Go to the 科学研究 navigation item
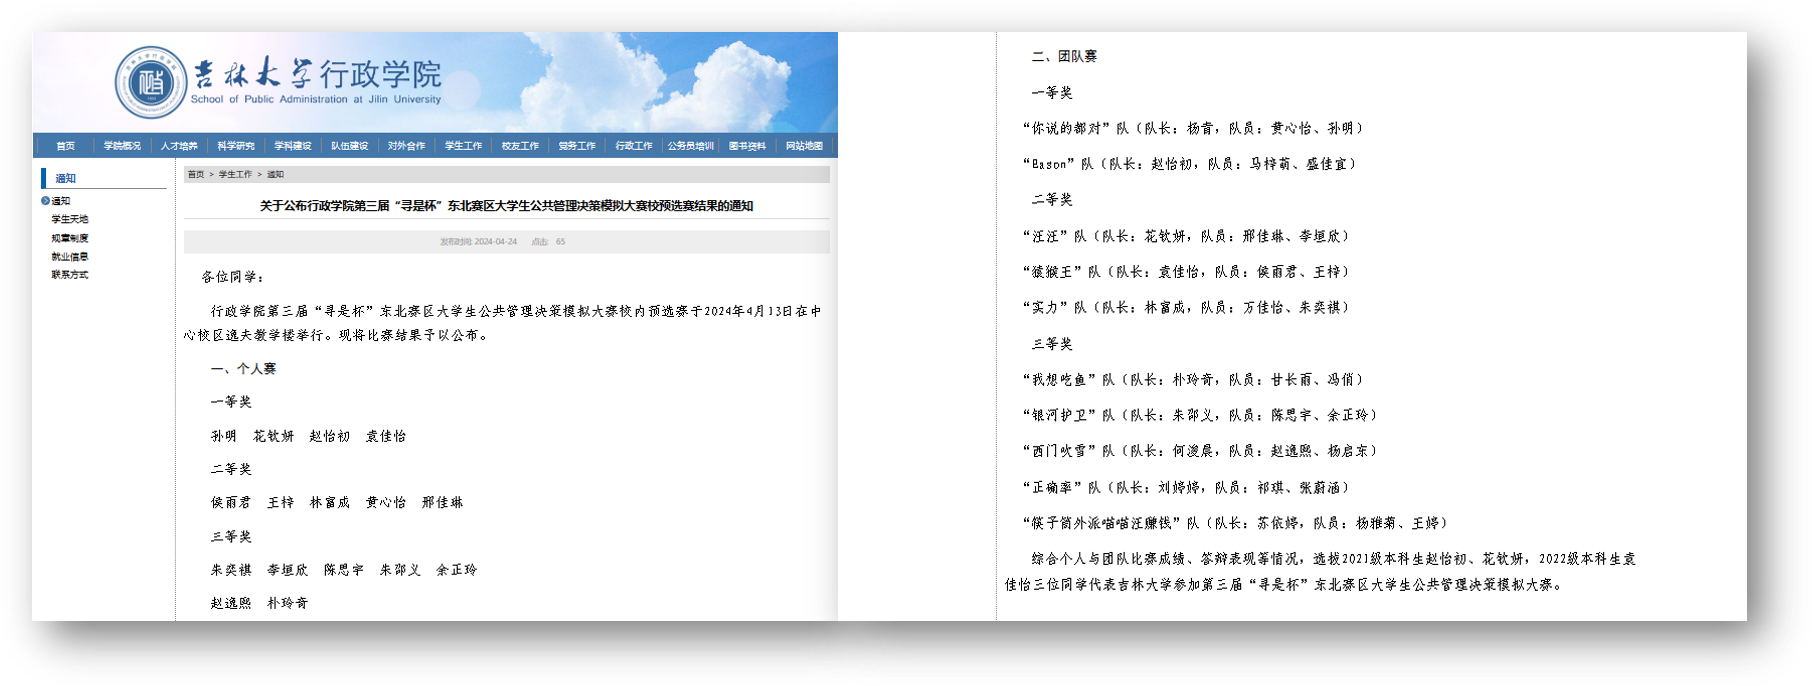Image resolution: width=1812 pixels, height=686 pixels. pos(236,146)
